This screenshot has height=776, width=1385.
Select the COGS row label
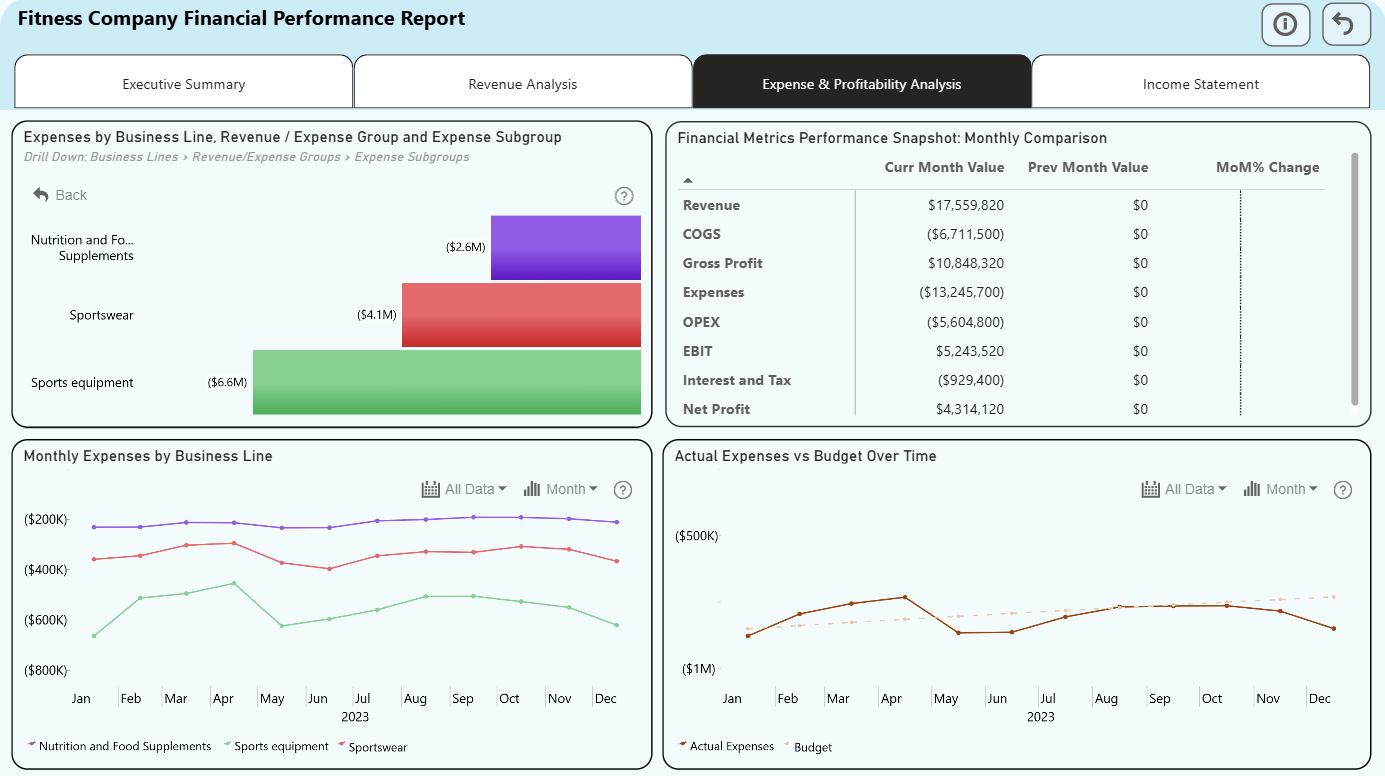pyautogui.click(x=702, y=234)
